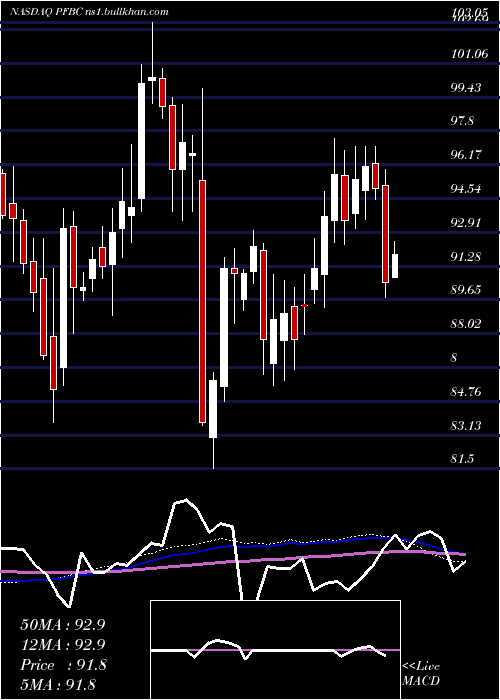Viewport: 500px width, 700px height.
Task: Click the 12MA : 92.9 readout
Action: click(63, 645)
